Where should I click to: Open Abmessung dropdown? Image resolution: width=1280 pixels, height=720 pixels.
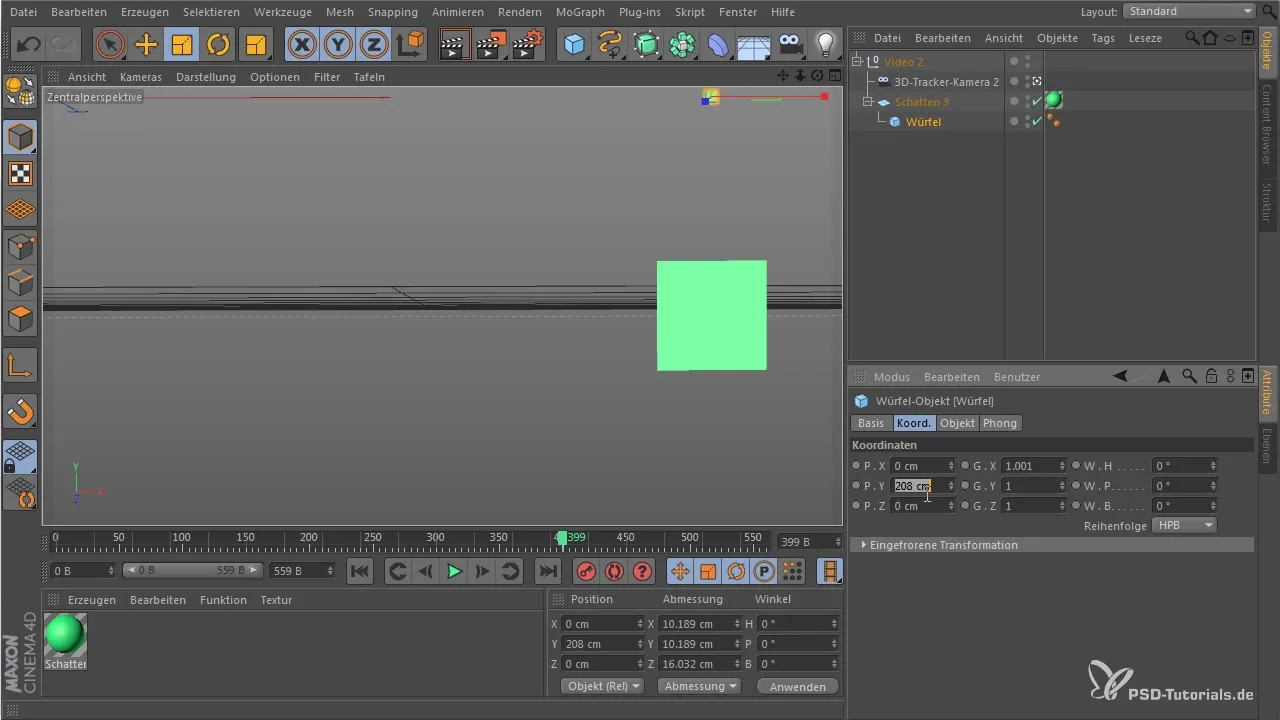[699, 686]
